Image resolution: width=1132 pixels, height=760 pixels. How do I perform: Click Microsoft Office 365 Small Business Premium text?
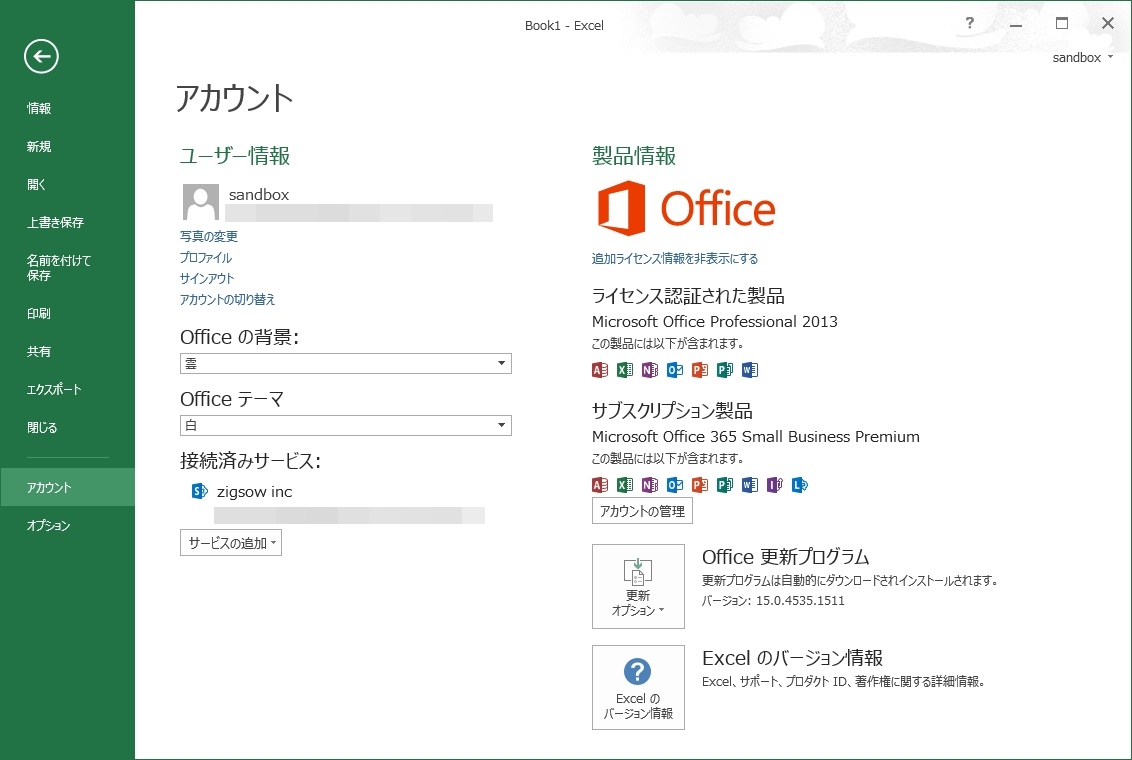tap(756, 437)
